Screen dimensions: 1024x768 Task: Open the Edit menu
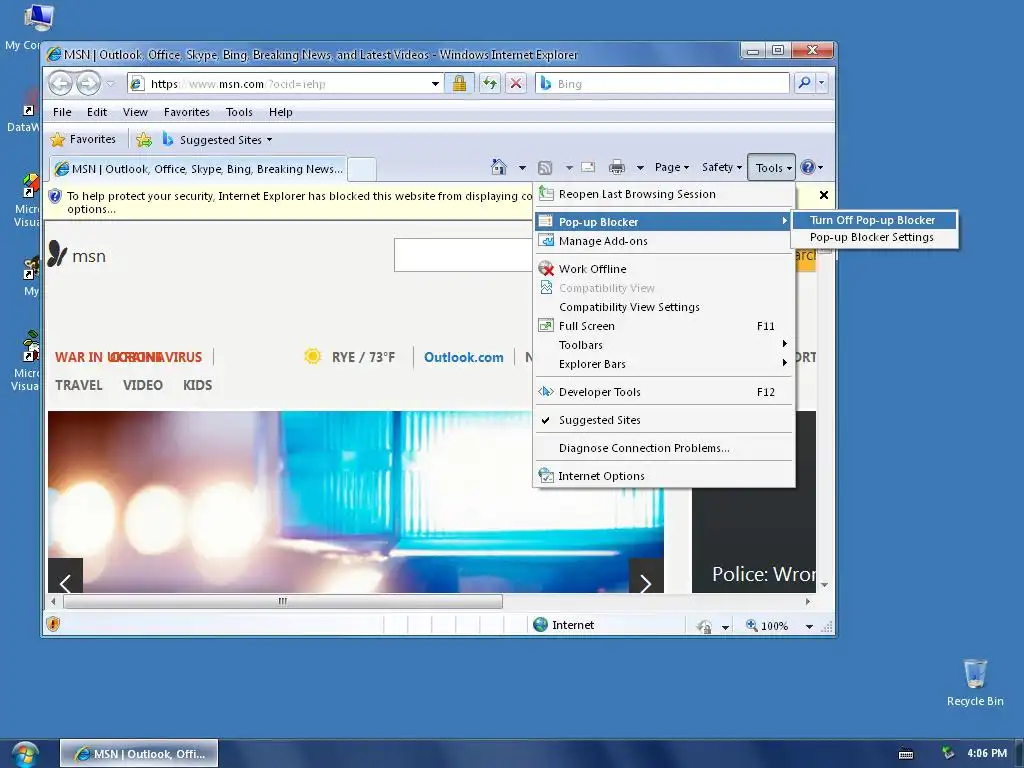tap(97, 112)
